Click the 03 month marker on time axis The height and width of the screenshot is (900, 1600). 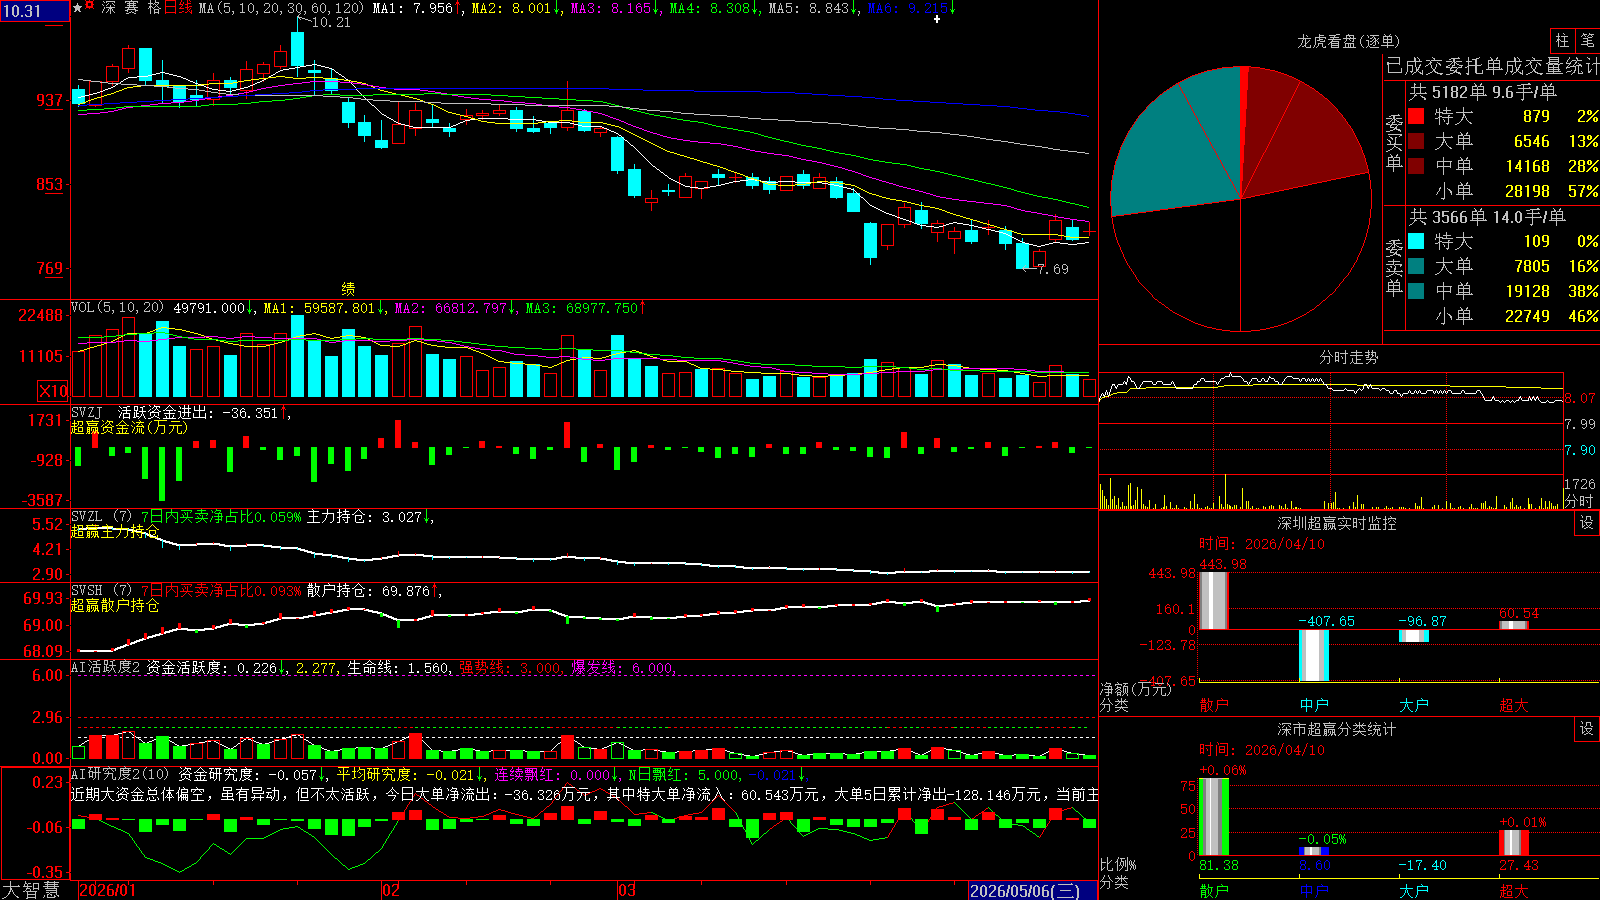(627, 890)
